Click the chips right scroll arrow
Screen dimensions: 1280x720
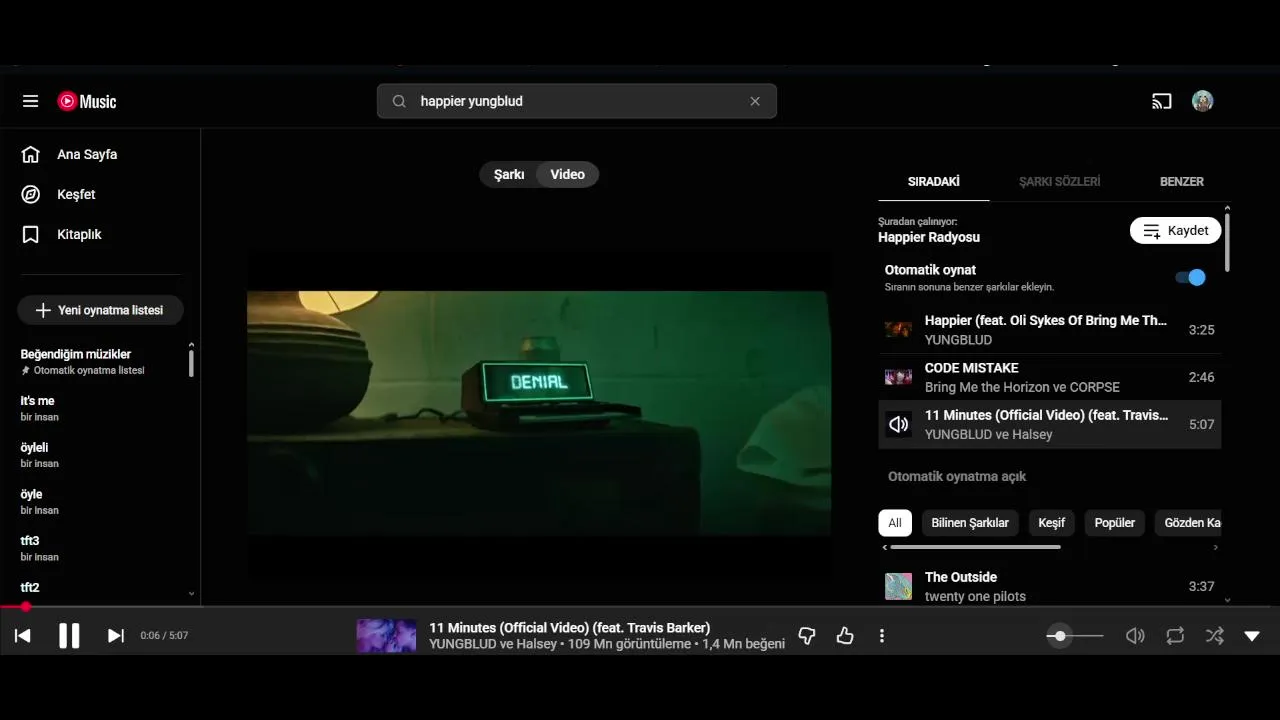pyautogui.click(x=1216, y=547)
